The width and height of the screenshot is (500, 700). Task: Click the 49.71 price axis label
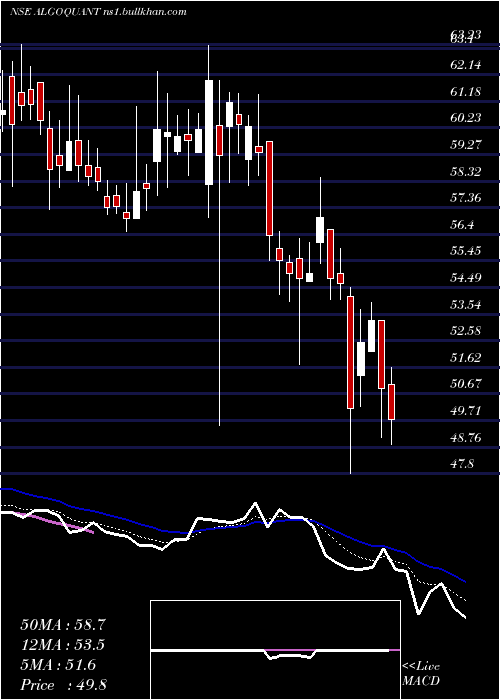click(x=466, y=411)
